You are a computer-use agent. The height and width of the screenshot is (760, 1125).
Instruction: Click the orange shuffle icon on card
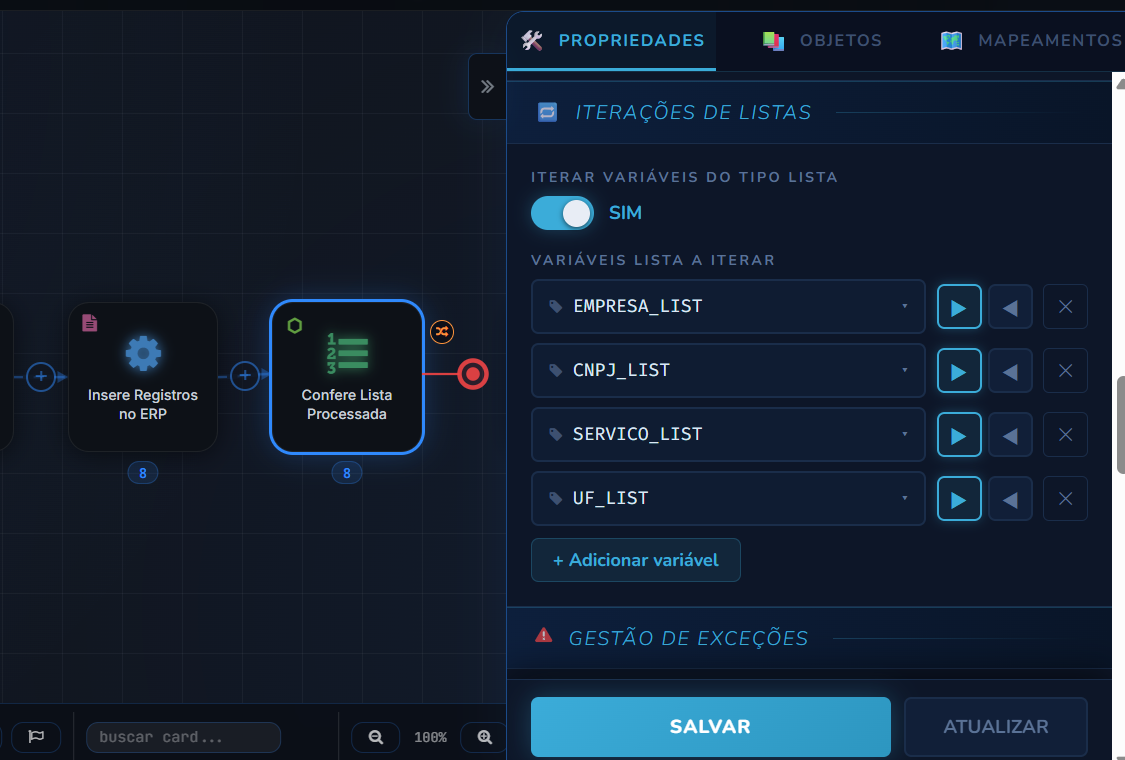click(442, 332)
